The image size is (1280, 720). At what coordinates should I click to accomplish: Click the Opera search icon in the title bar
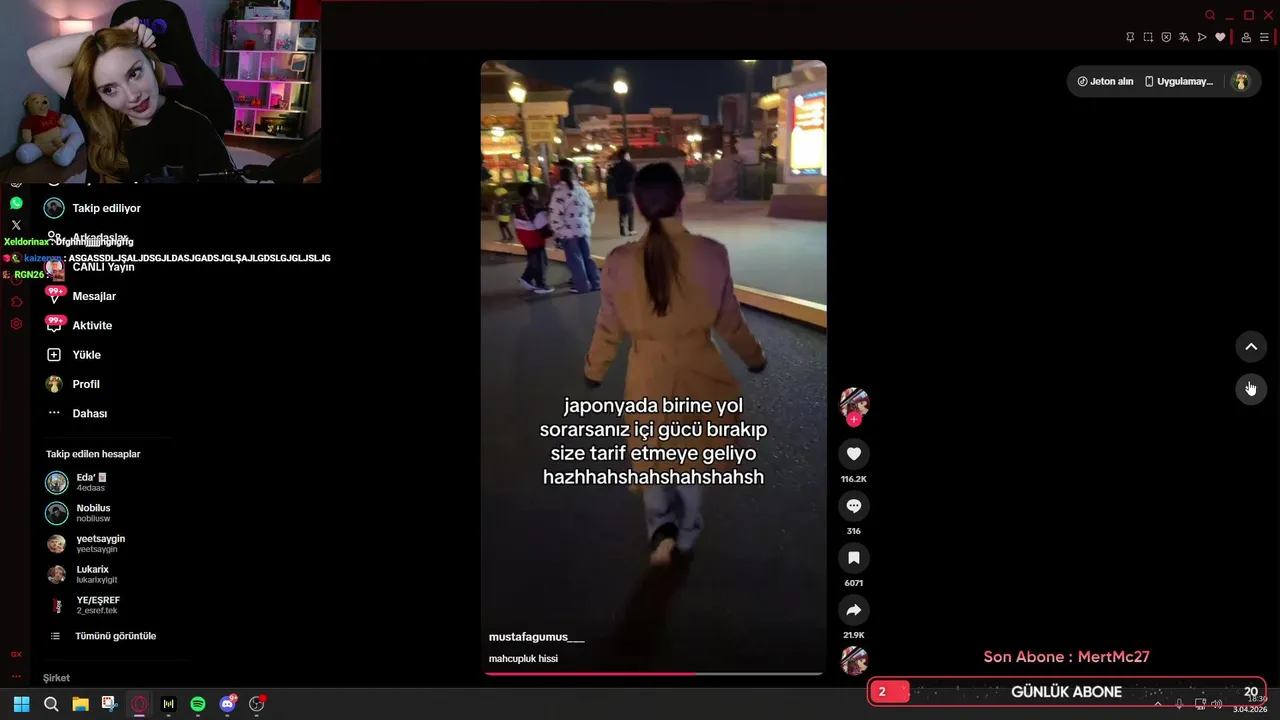pyautogui.click(x=1210, y=15)
